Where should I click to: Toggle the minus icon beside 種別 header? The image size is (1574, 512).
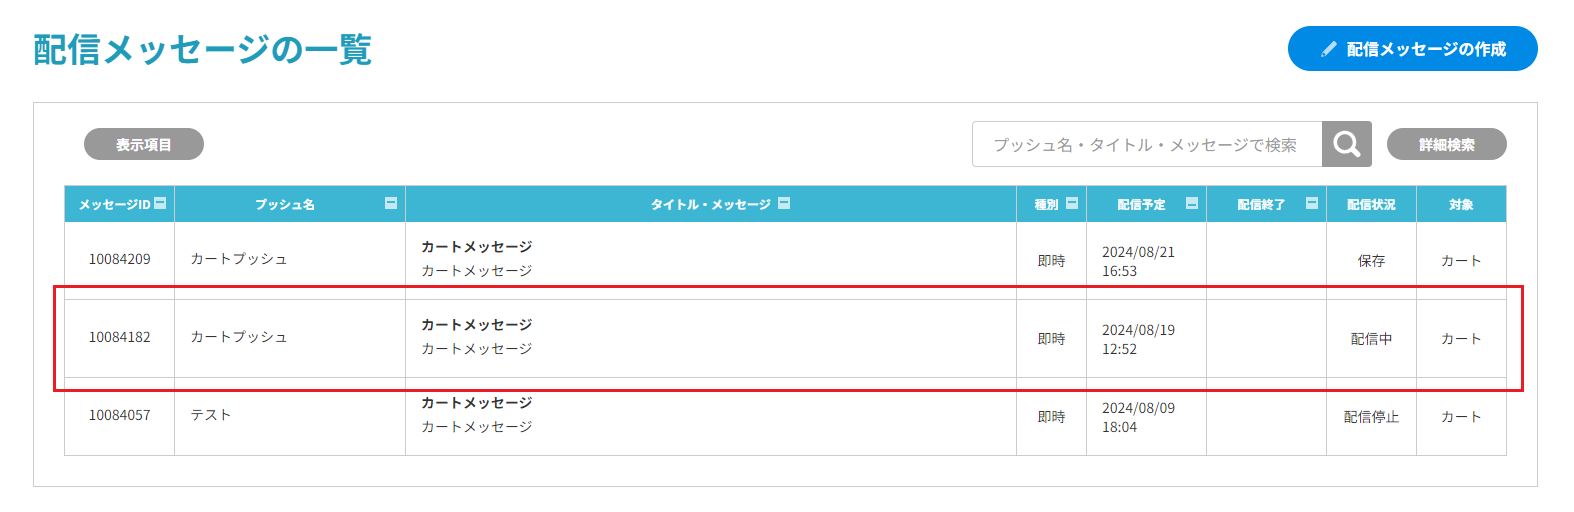pyautogui.click(x=1072, y=203)
